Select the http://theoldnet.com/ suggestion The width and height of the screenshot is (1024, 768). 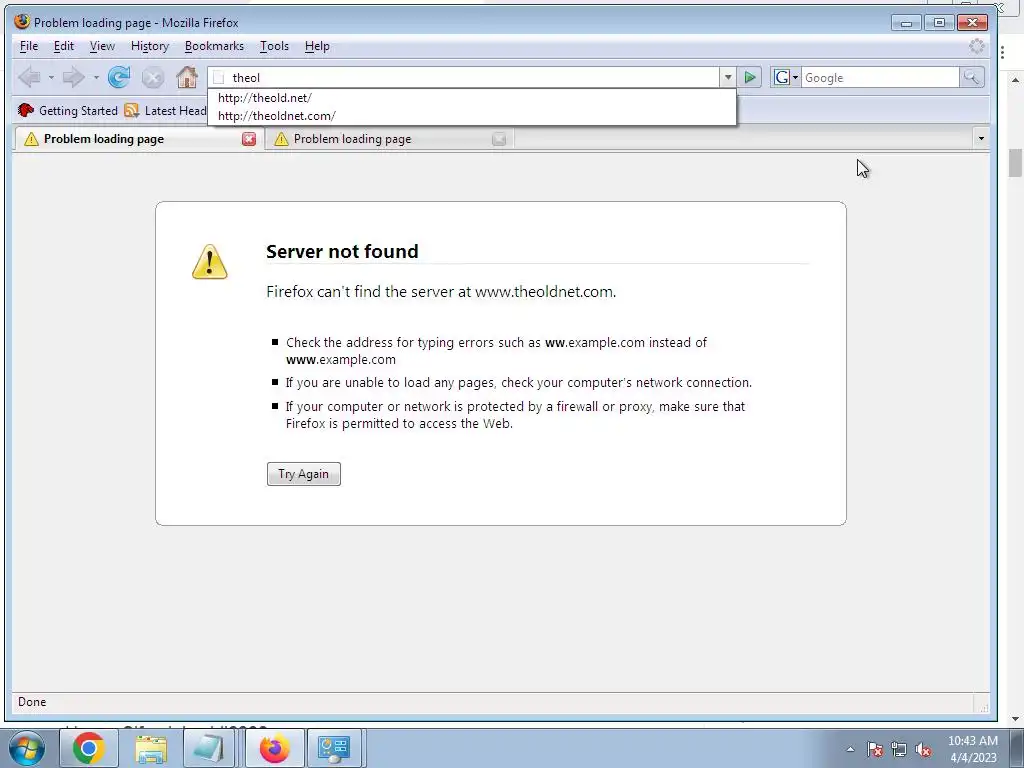point(472,116)
